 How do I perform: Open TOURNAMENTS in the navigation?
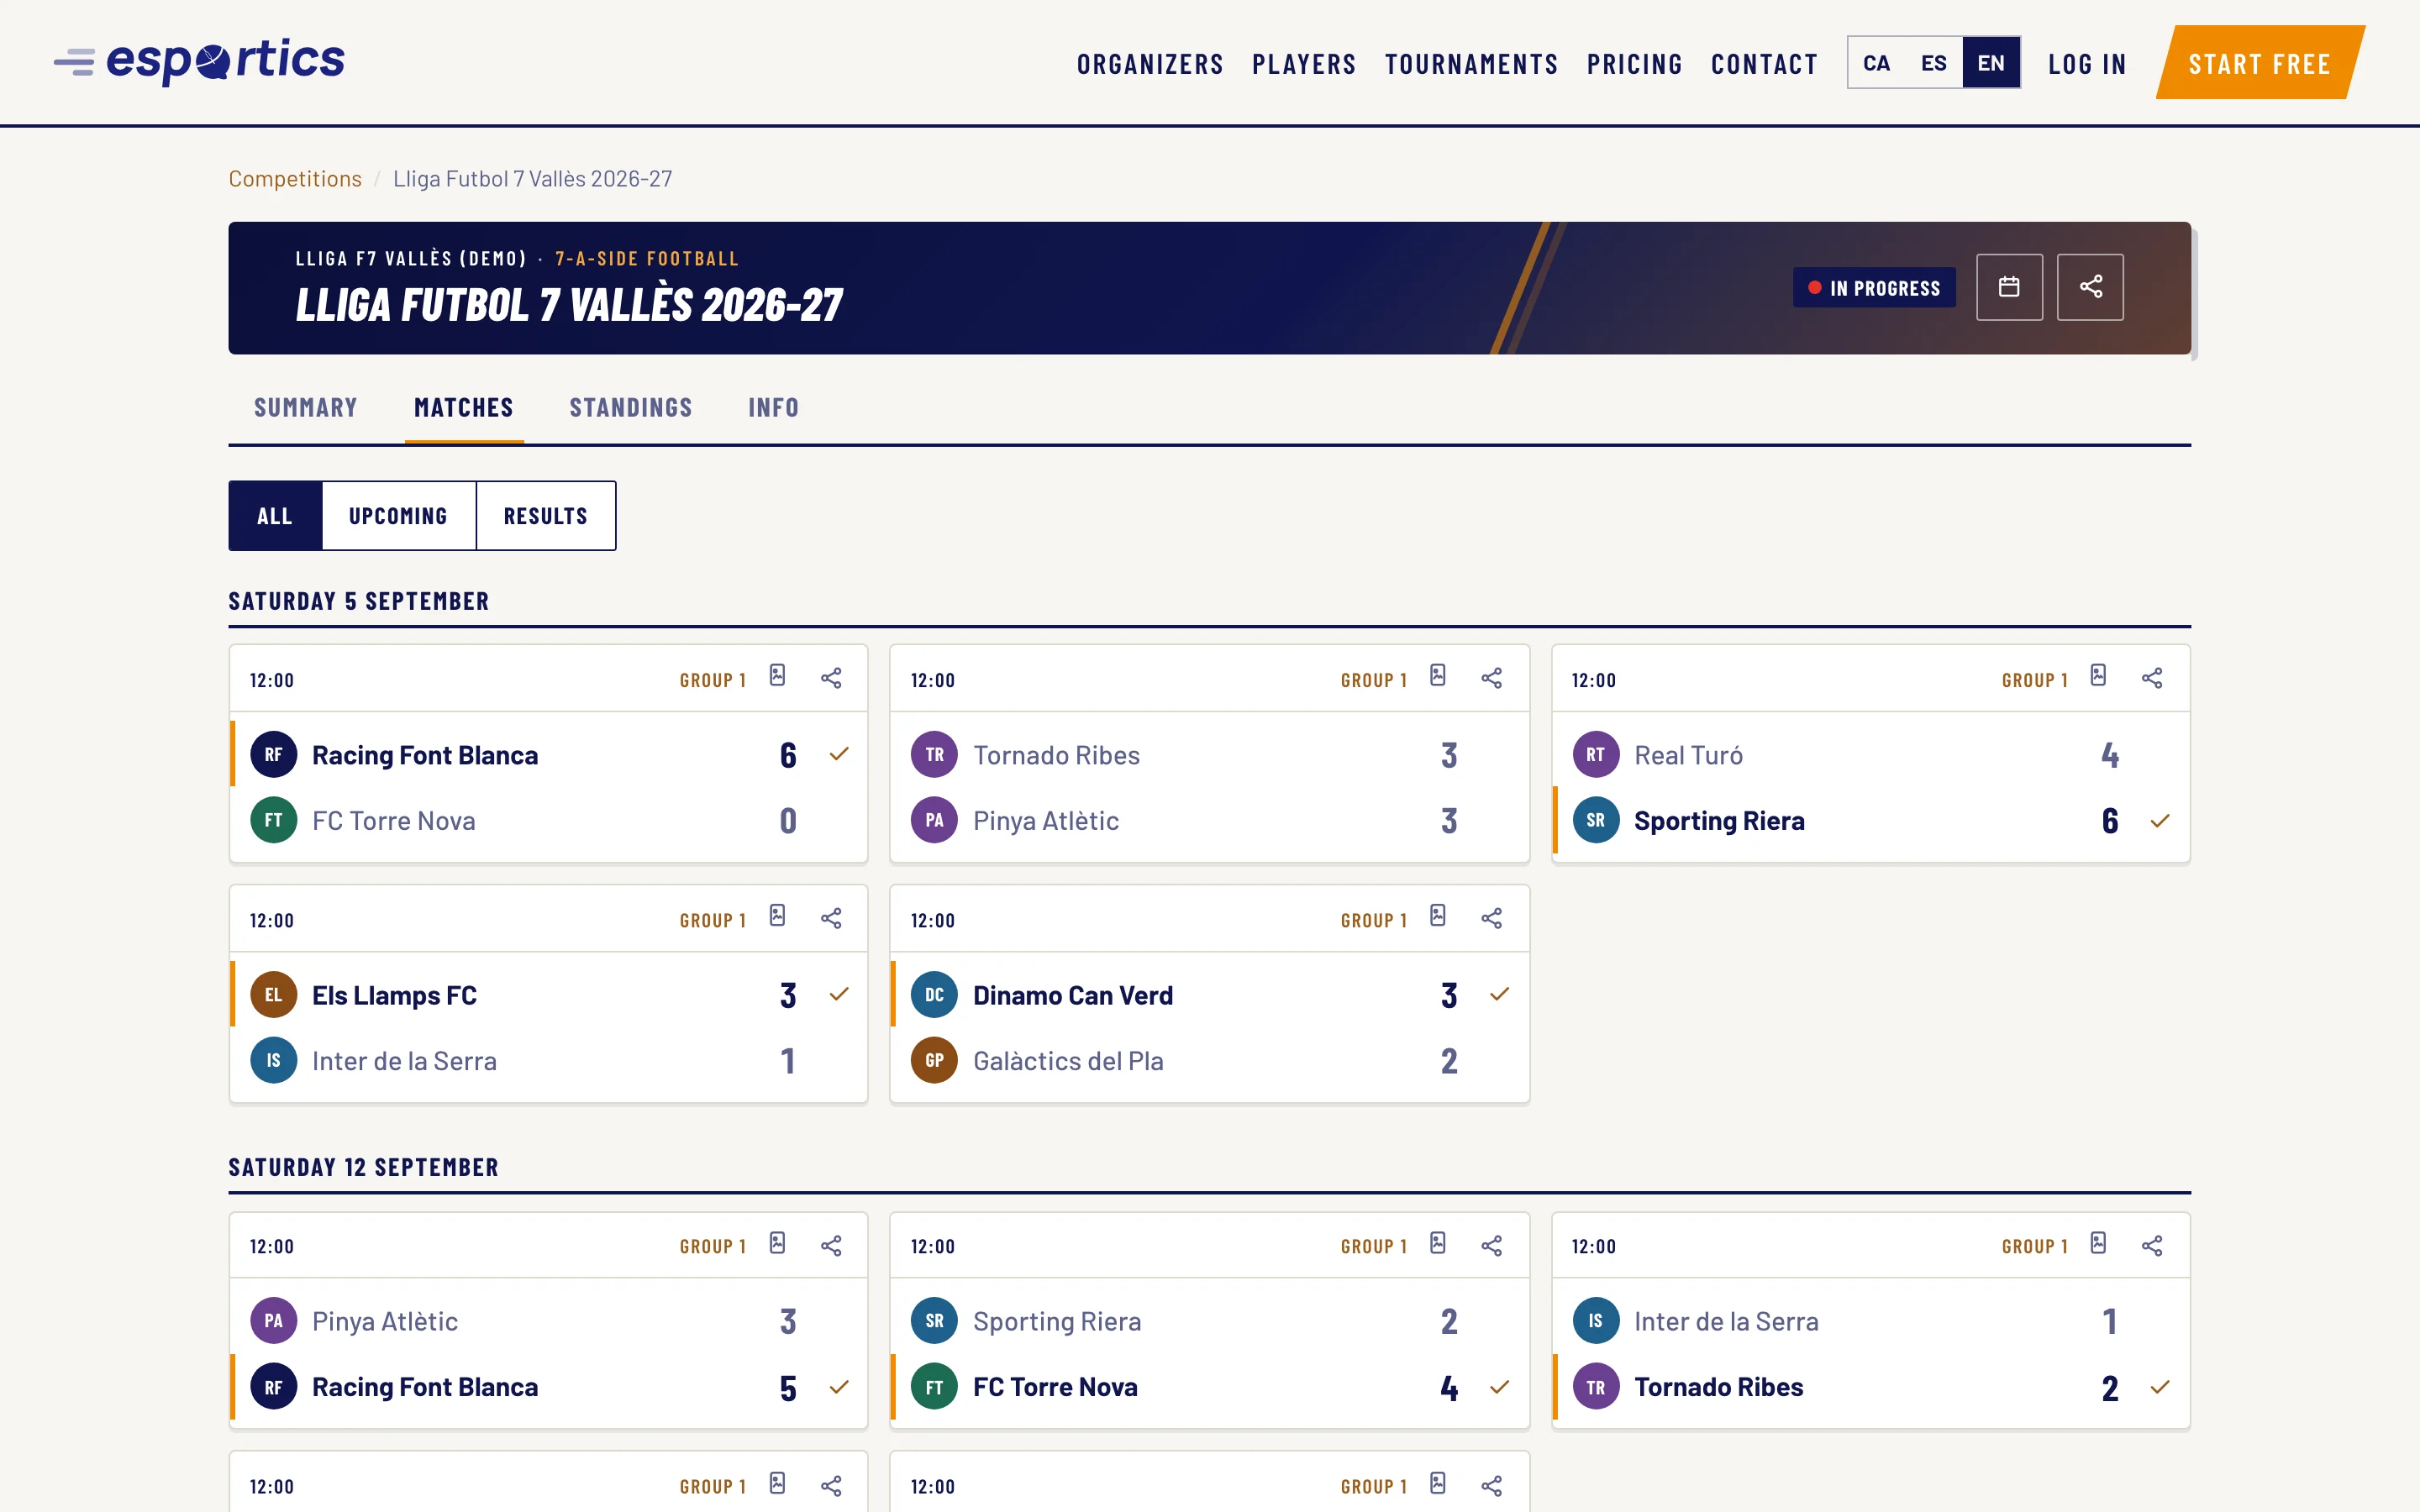click(x=1471, y=64)
